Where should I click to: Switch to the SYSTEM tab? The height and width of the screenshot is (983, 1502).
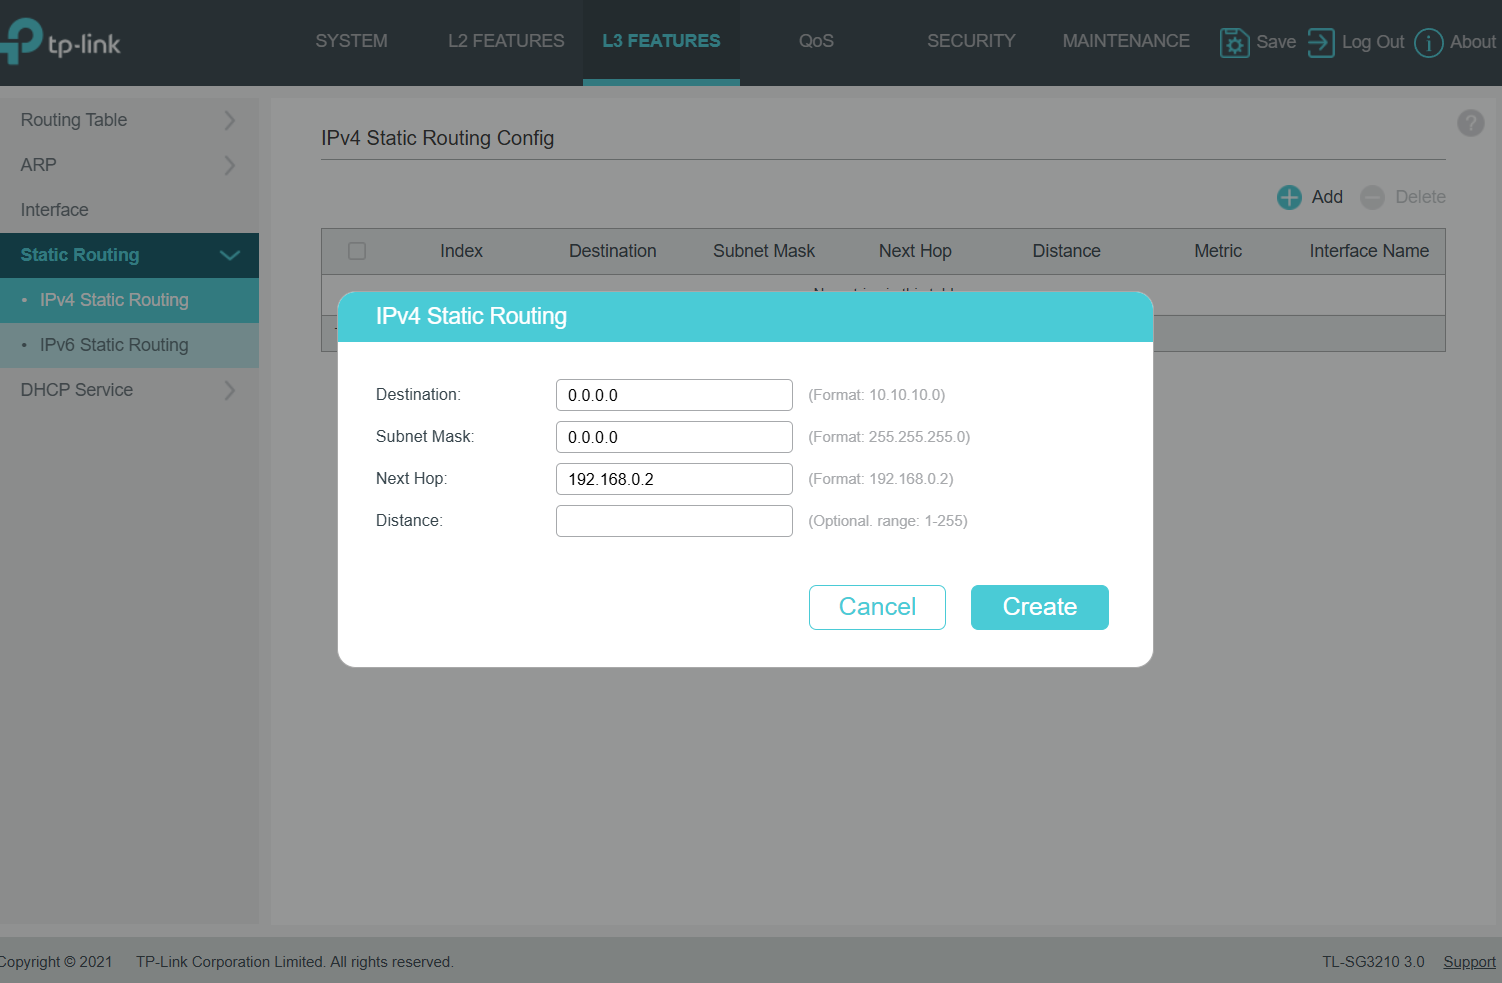click(x=351, y=41)
